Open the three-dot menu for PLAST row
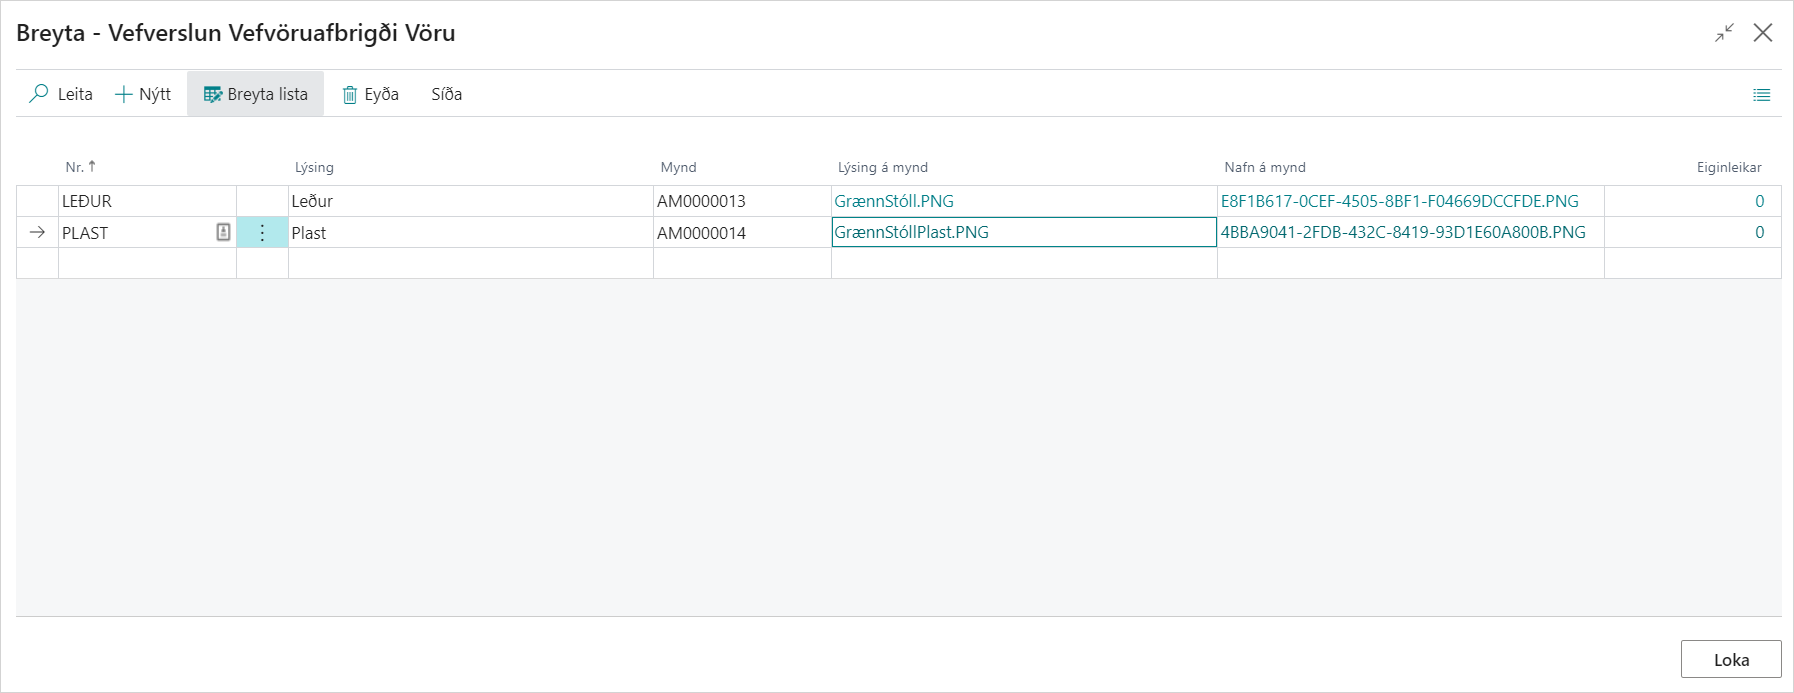Image resolution: width=1794 pixels, height=693 pixels. click(262, 233)
